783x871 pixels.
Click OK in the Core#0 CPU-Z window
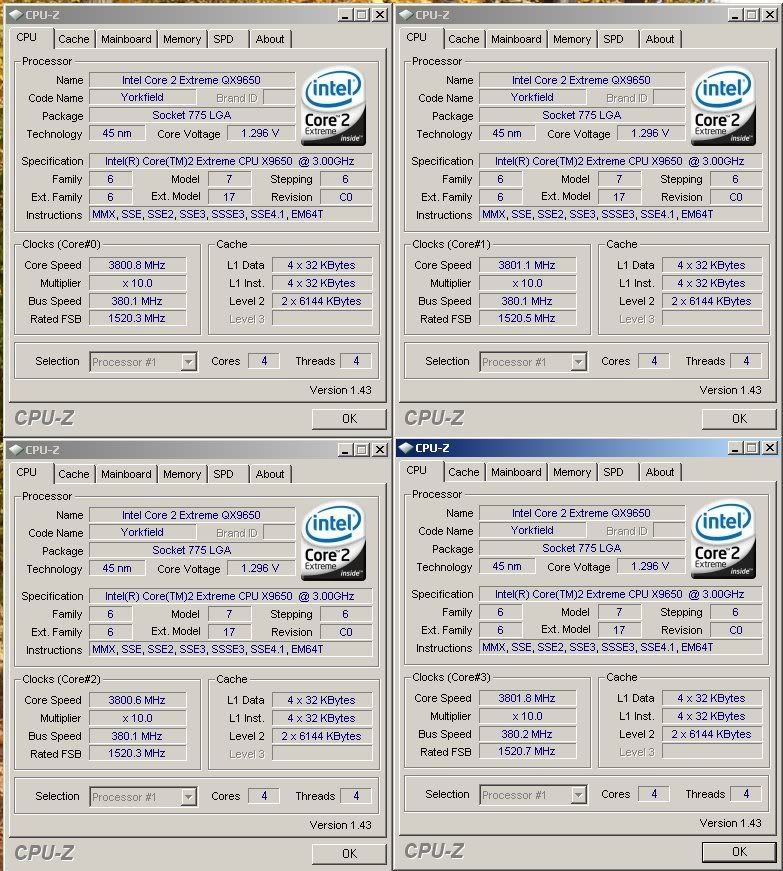[x=349, y=419]
